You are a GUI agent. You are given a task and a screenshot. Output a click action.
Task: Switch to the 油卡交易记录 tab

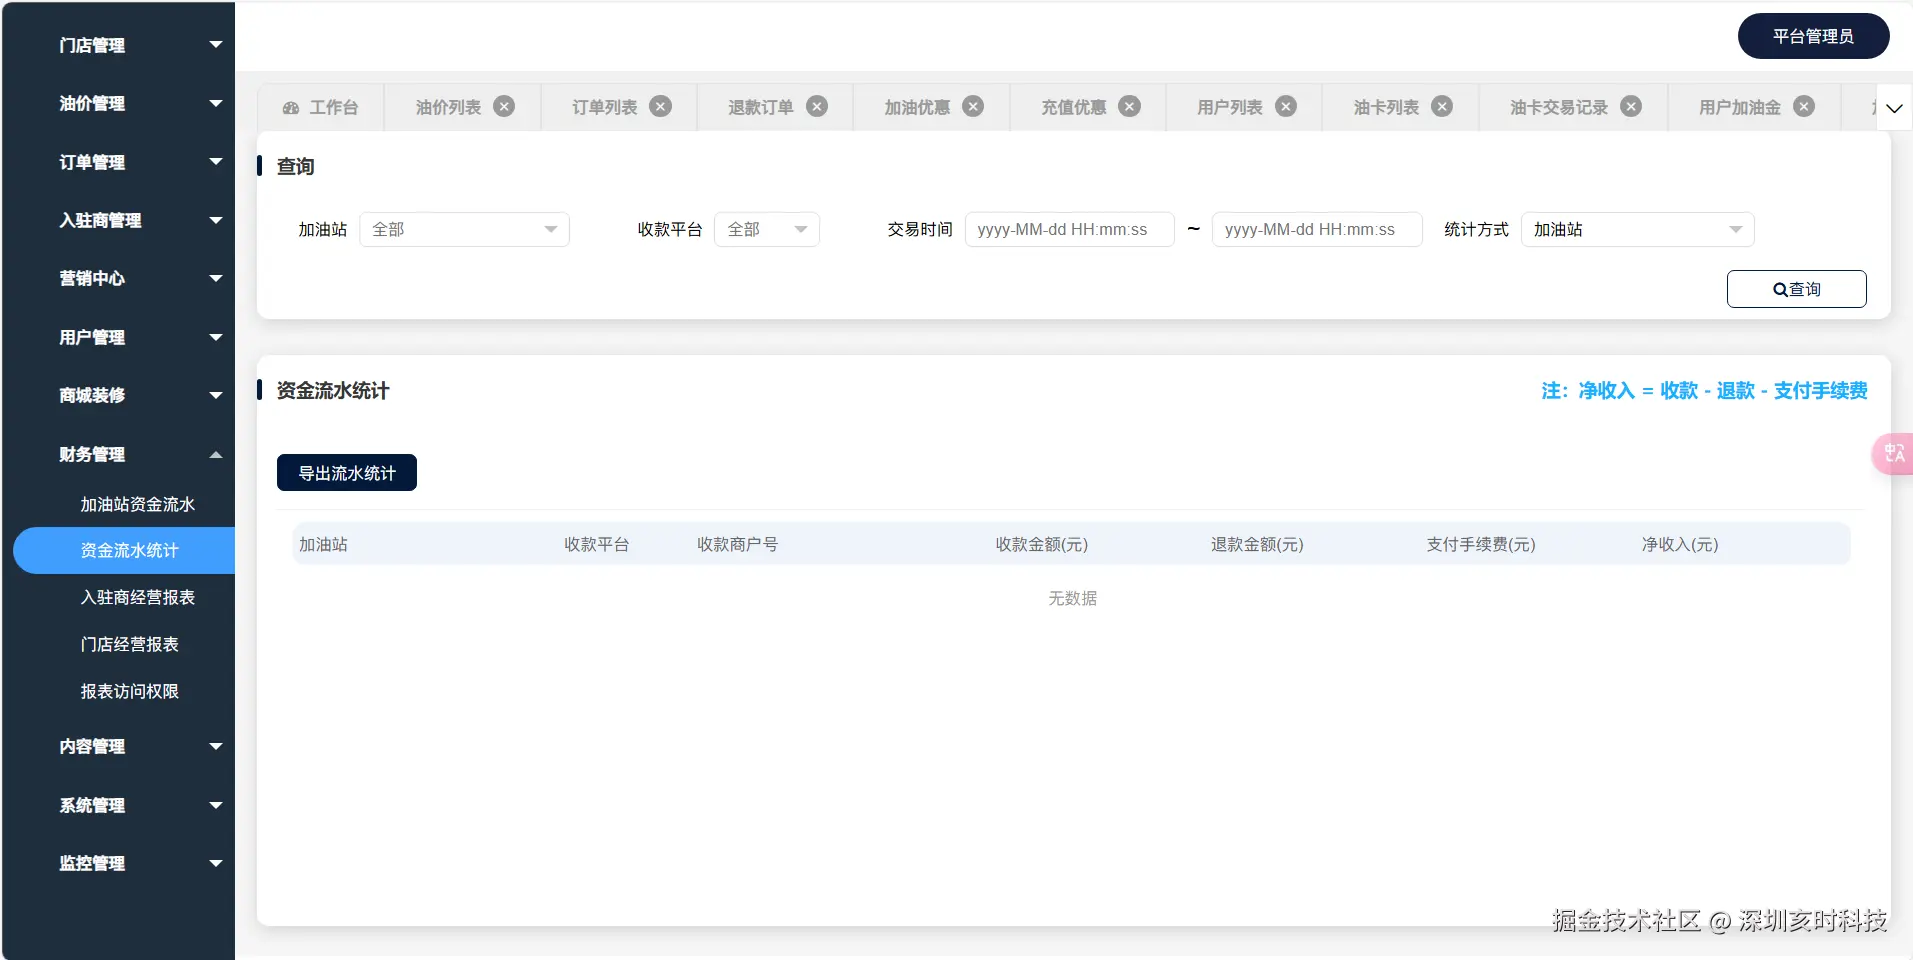(1559, 108)
